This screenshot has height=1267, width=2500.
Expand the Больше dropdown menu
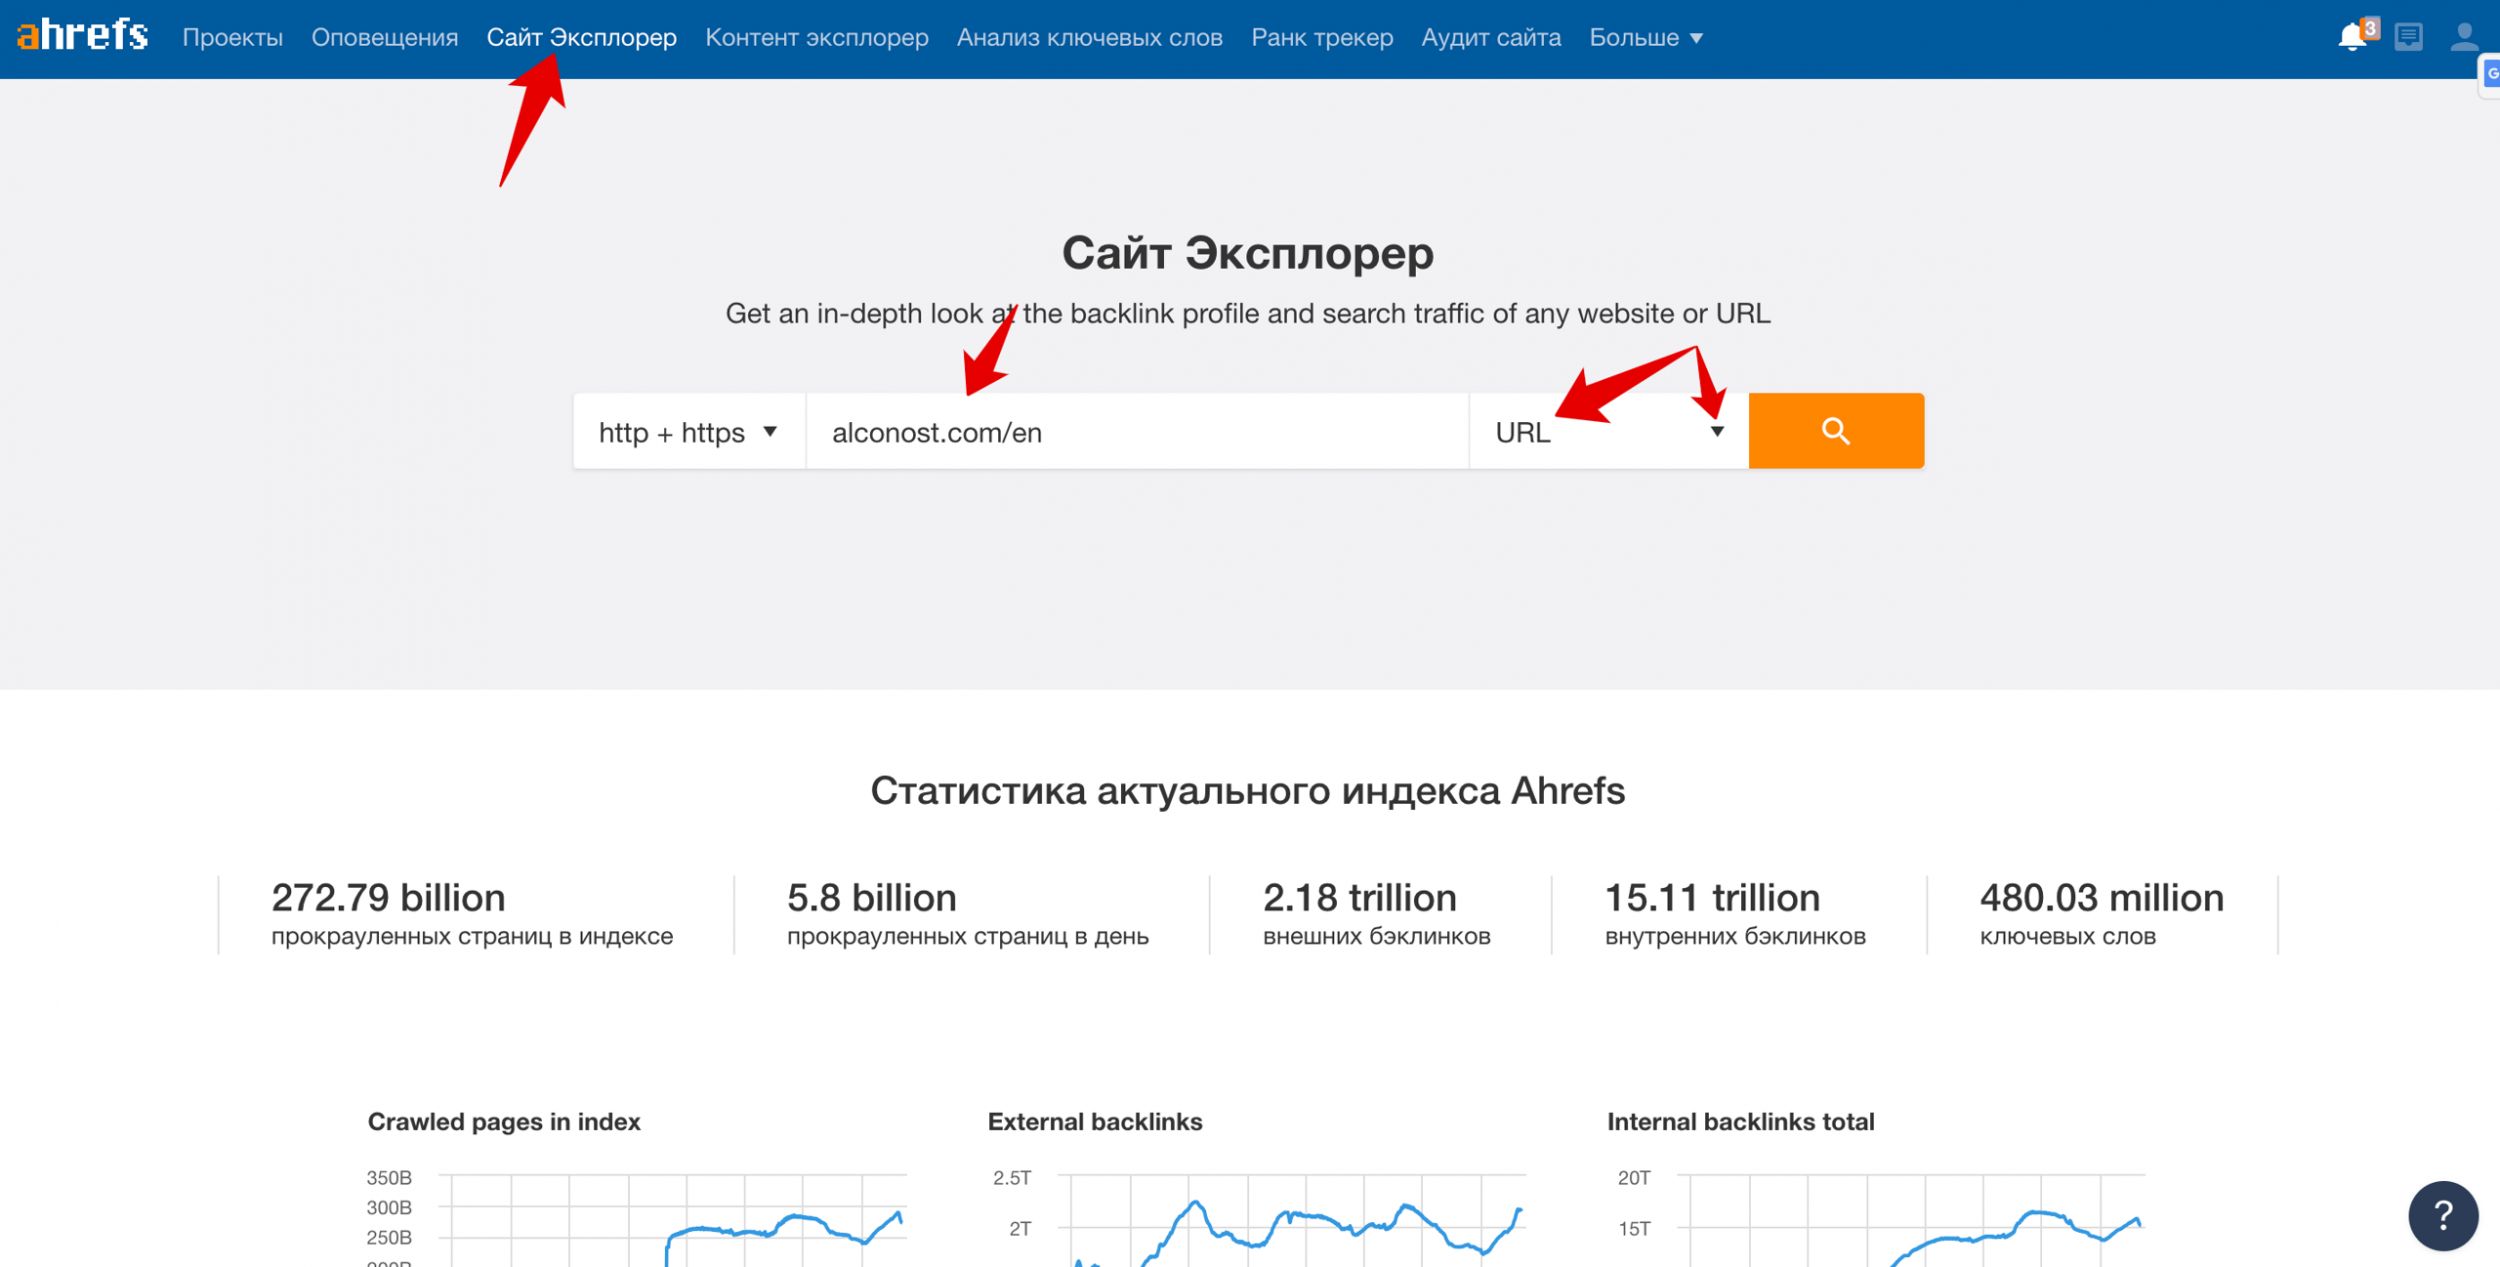[x=1646, y=38]
